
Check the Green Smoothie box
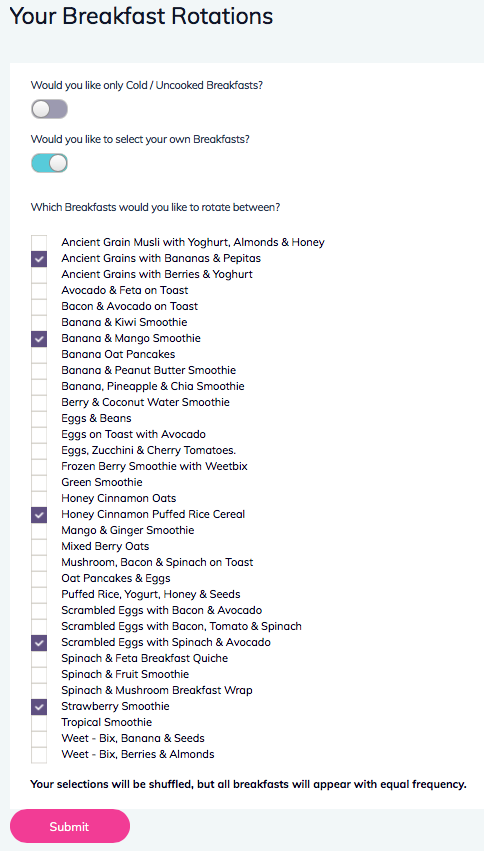(39, 483)
